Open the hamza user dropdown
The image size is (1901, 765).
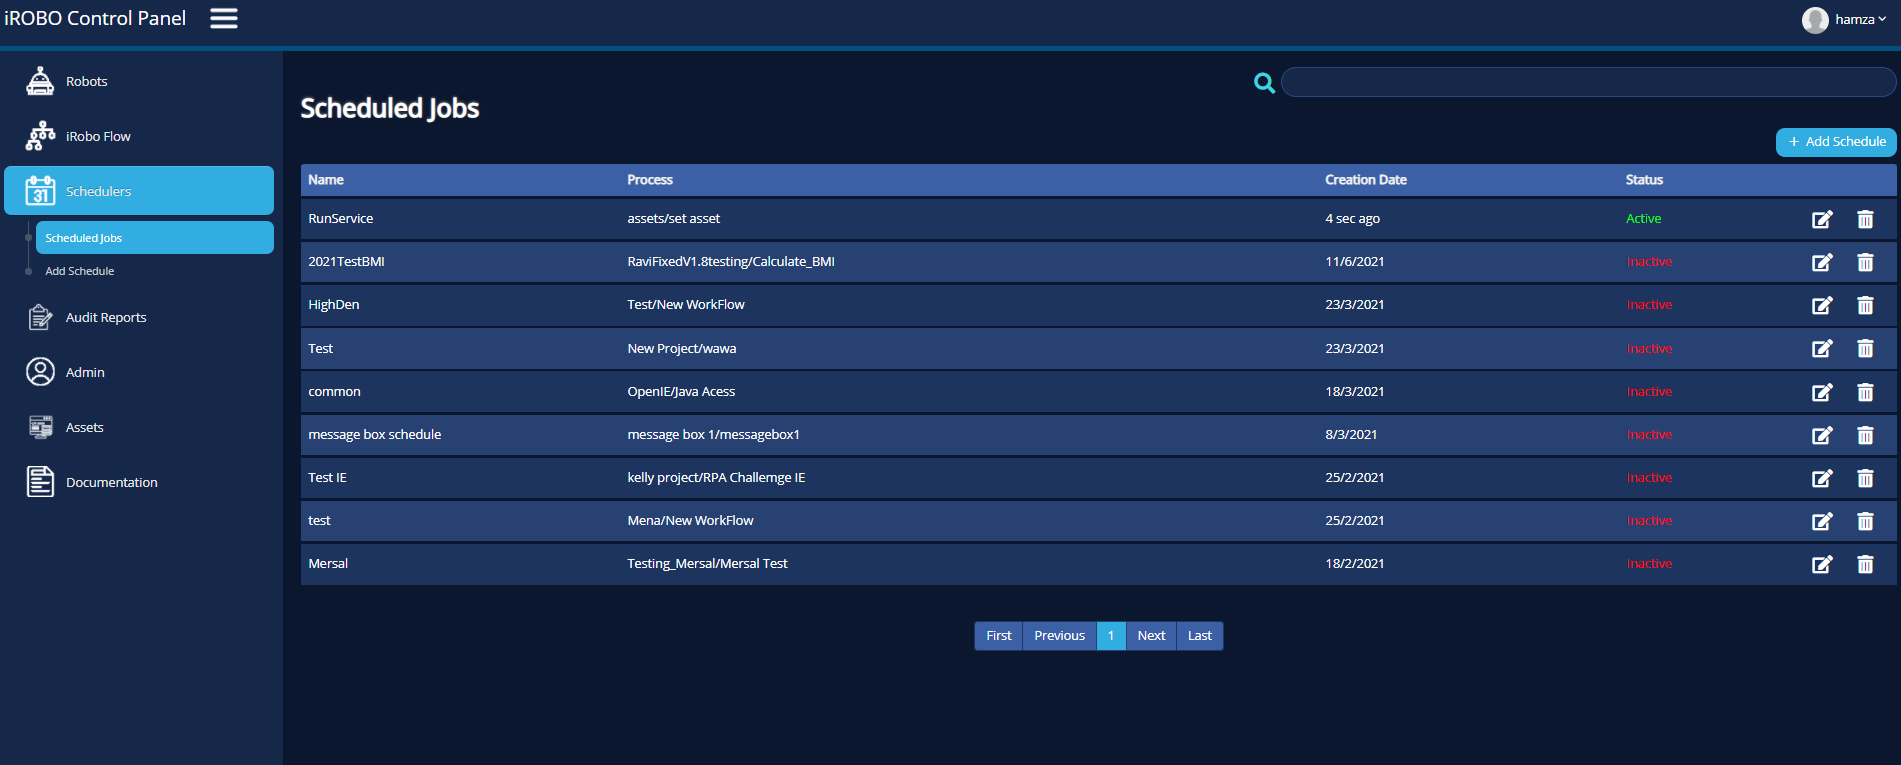pos(1845,20)
